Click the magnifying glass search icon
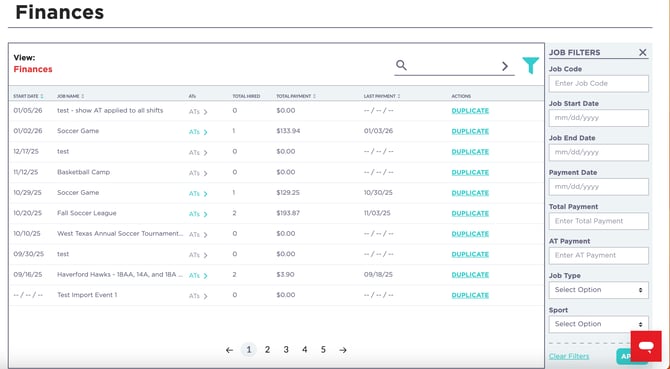670x369 pixels. (401, 65)
